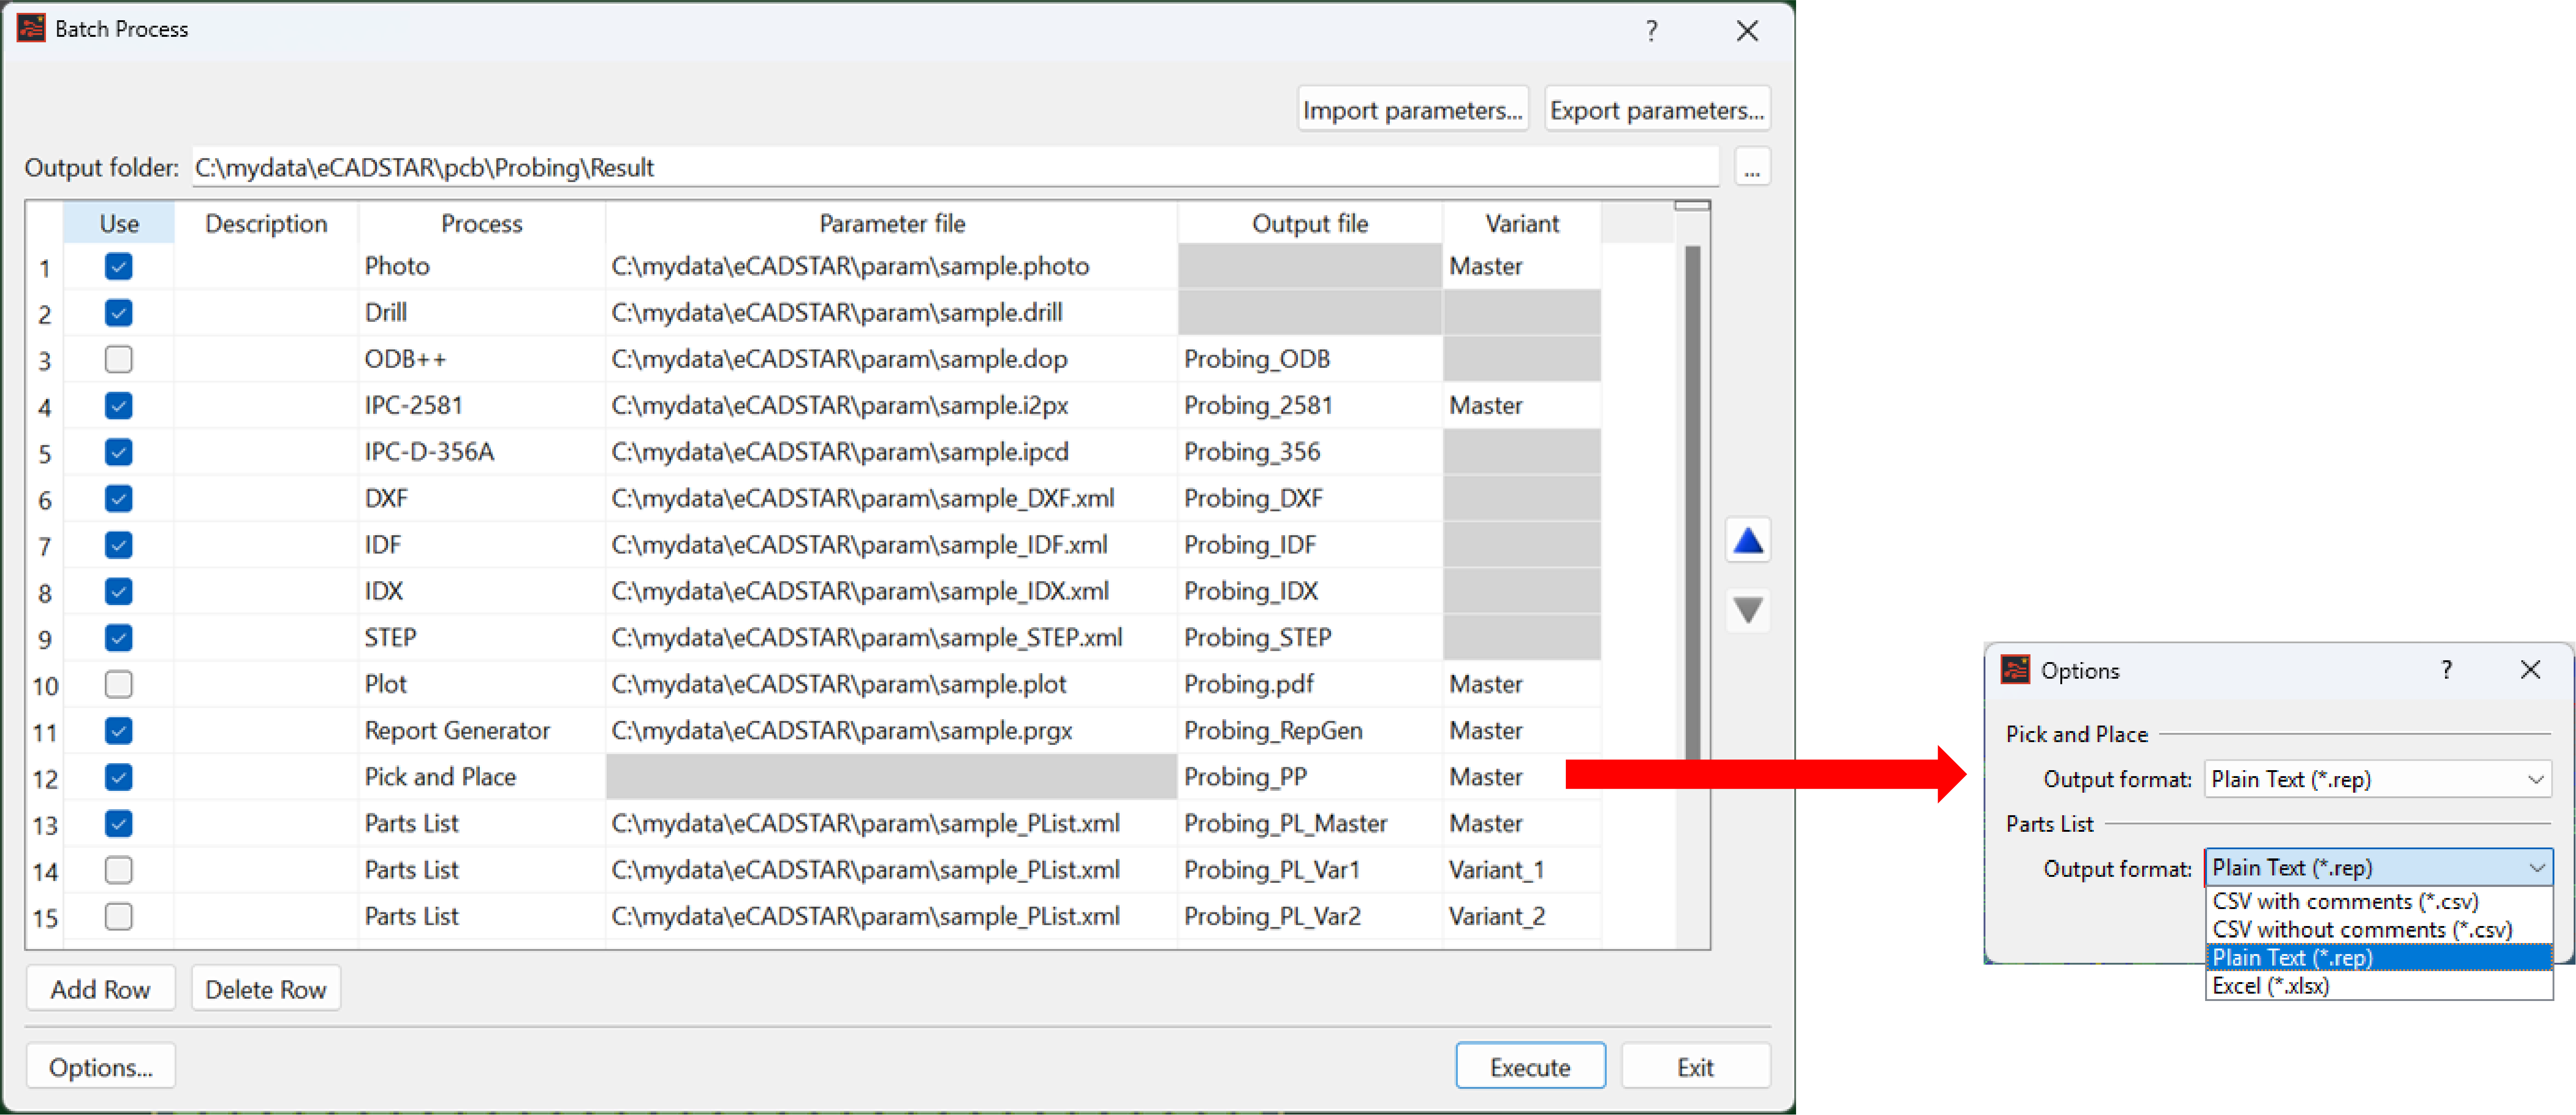Uncheck the Use box for Photo

click(118, 267)
